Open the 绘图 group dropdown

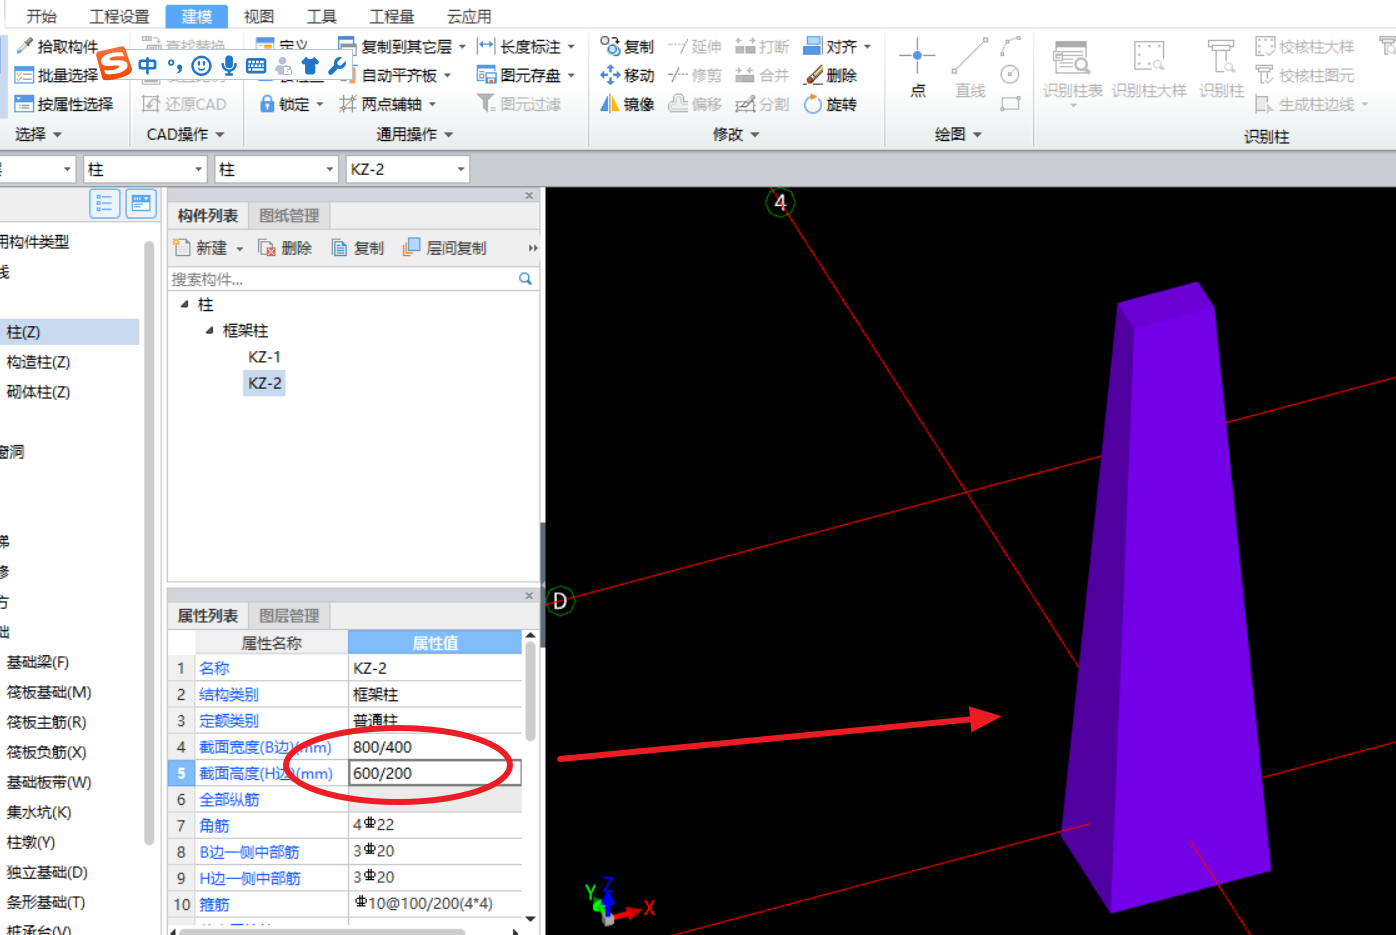958,134
